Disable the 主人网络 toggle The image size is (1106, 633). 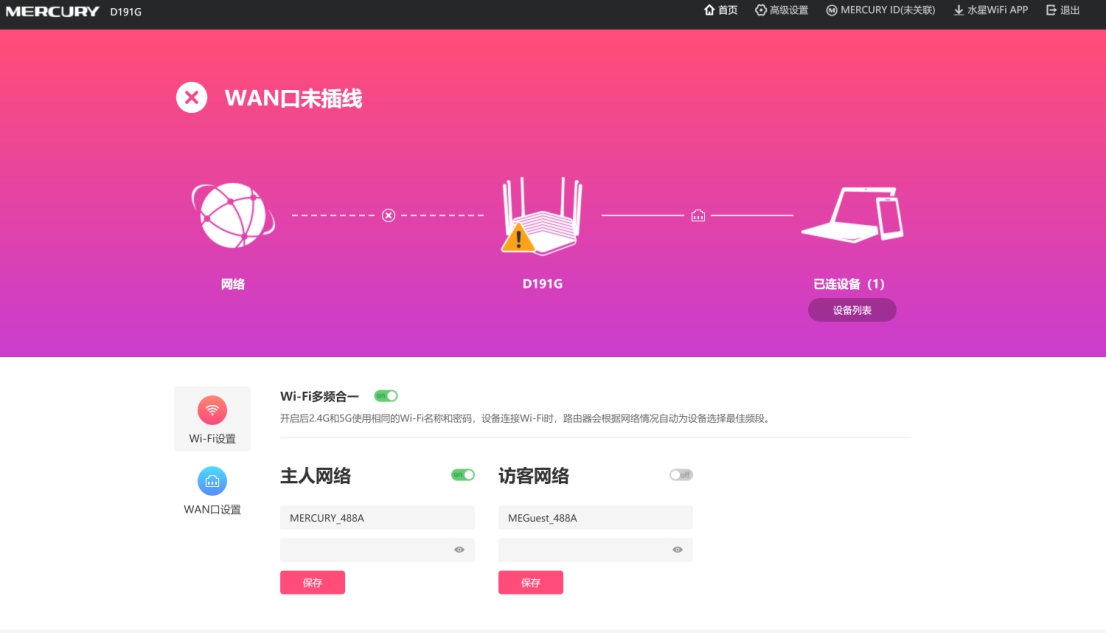462,475
